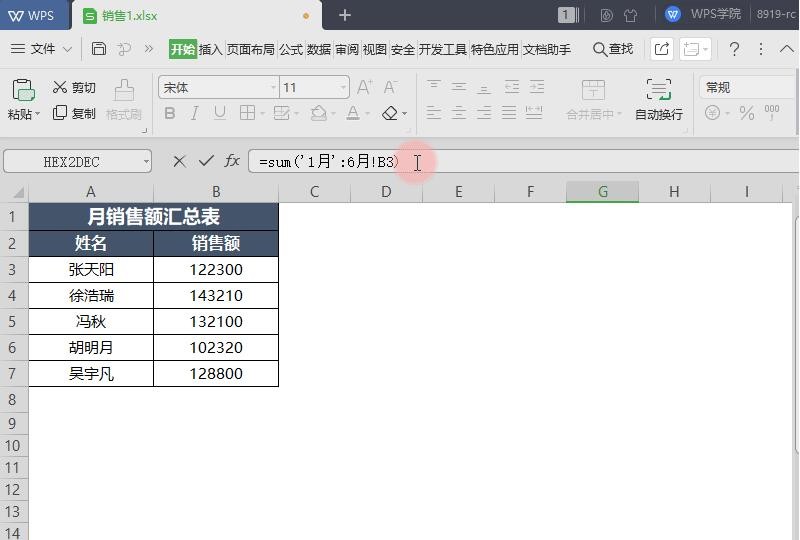Image resolution: width=800 pixels, height=540 pixels.
Task: Click the 查找 (Find) search button
Action: (x=613, y=49)
